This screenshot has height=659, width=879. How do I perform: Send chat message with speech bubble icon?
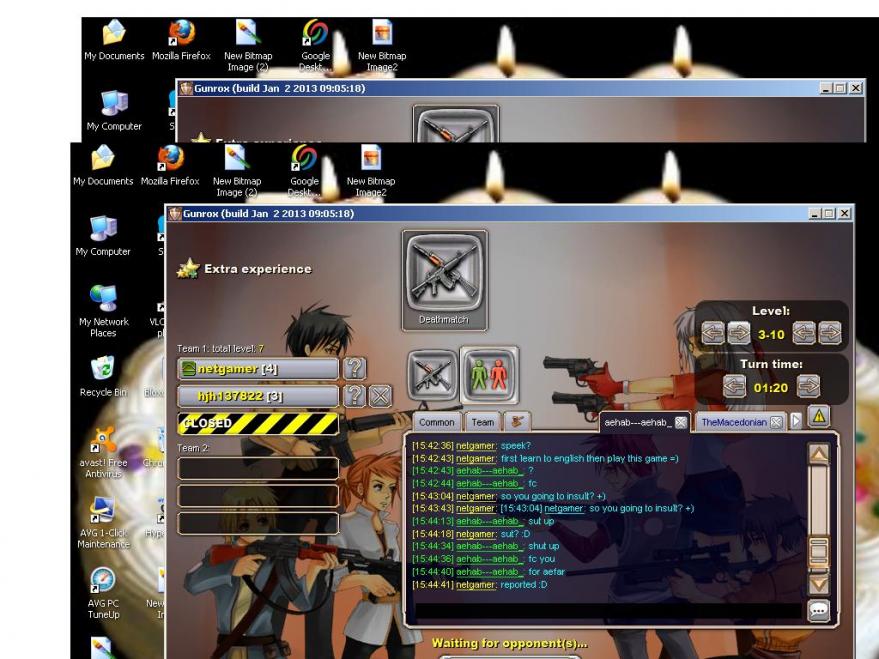click(818, 611)
